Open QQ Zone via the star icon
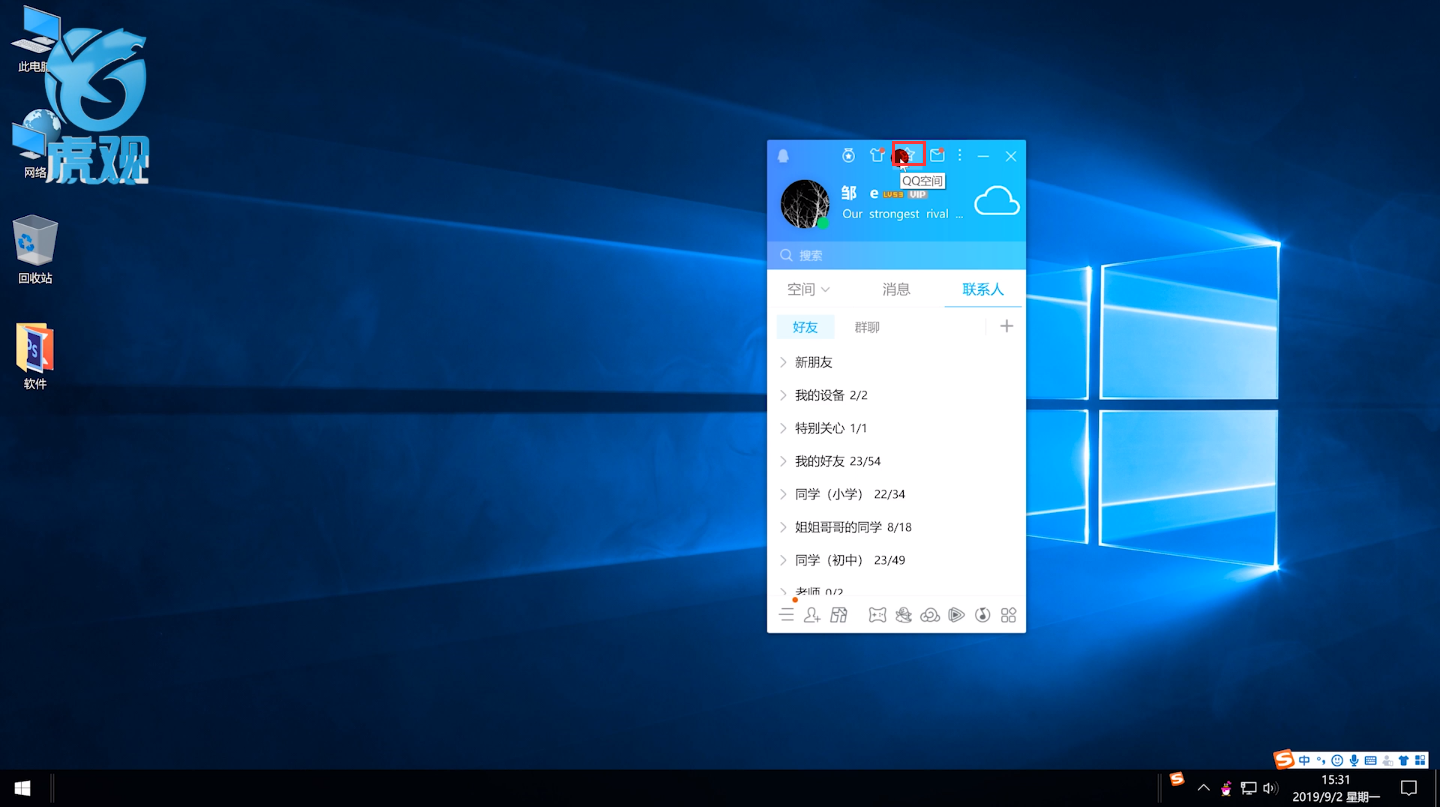 (908, 155)
